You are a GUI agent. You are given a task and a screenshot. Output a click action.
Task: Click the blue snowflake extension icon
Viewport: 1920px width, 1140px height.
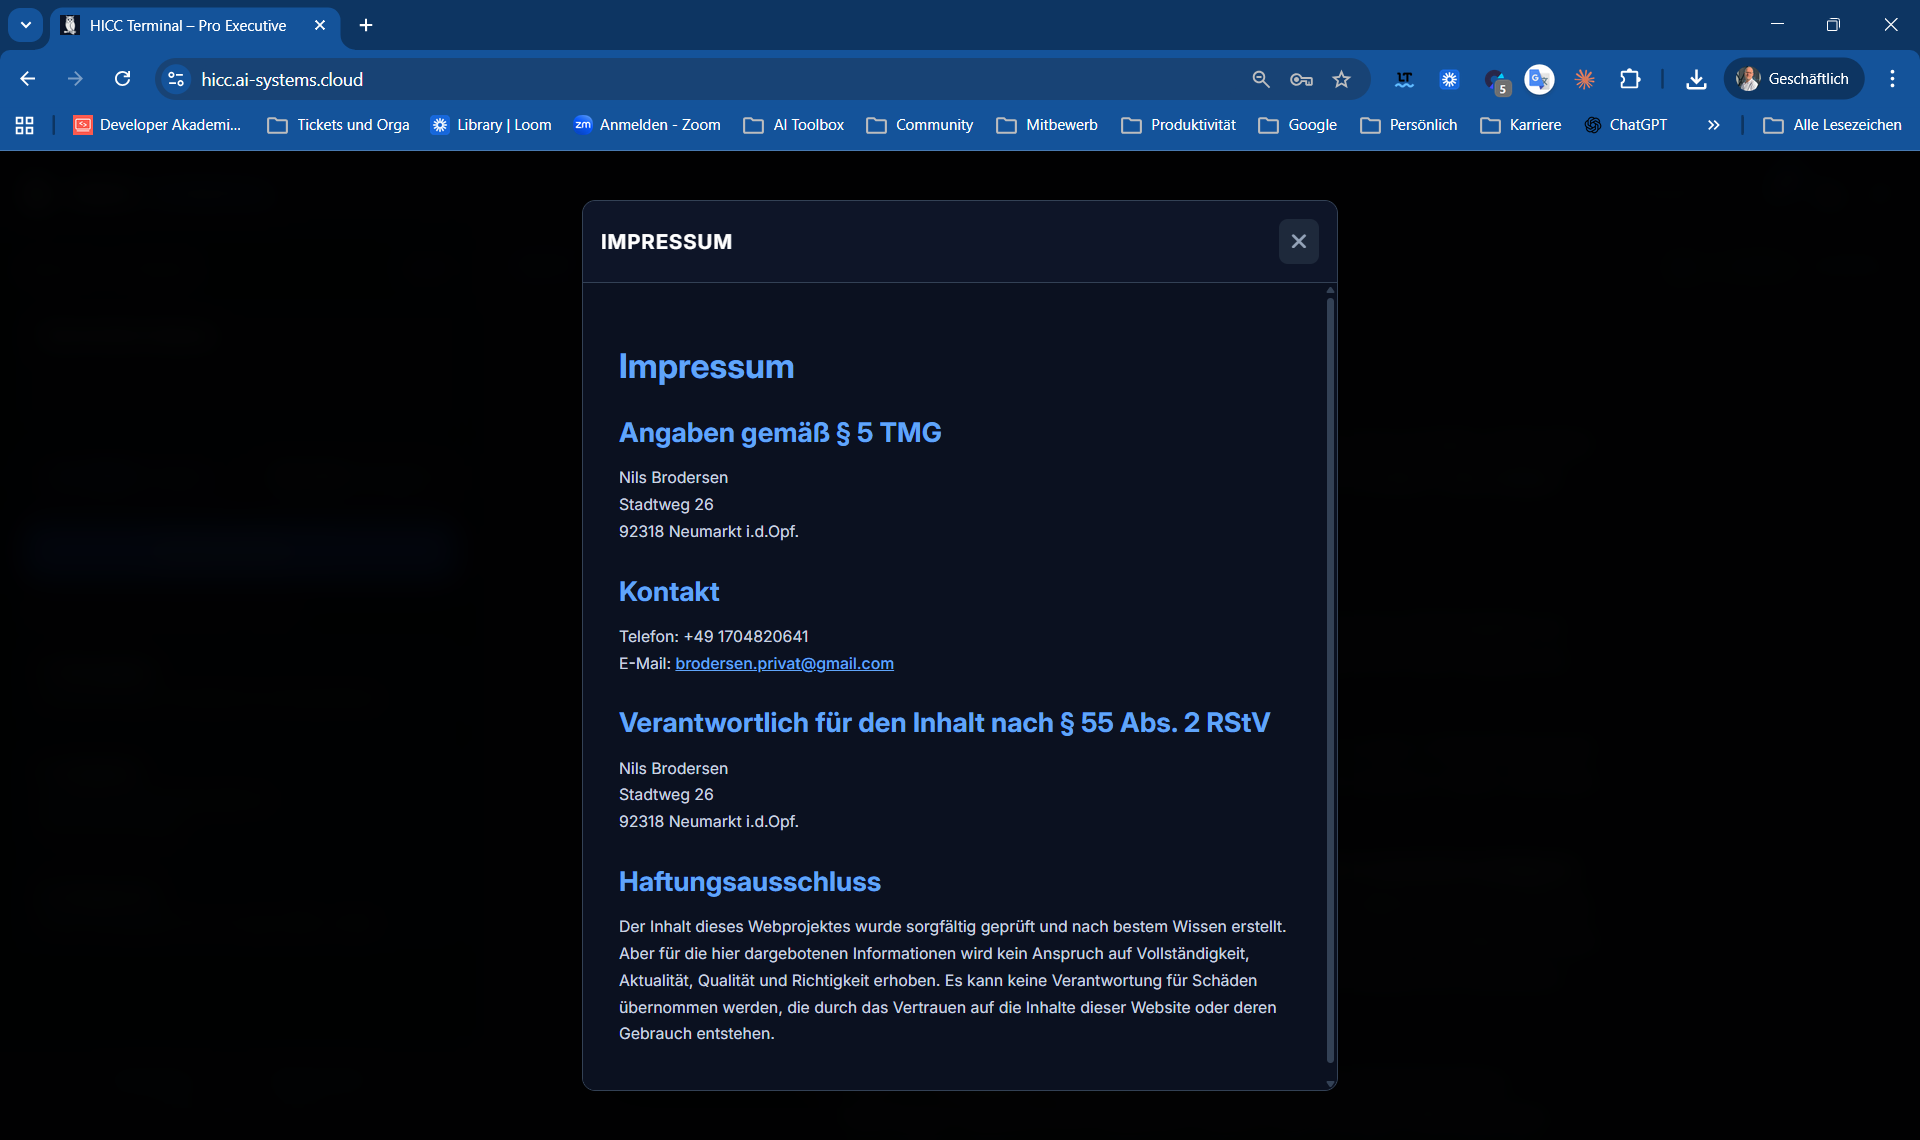pyautogui.click(x=1450, y=79)
